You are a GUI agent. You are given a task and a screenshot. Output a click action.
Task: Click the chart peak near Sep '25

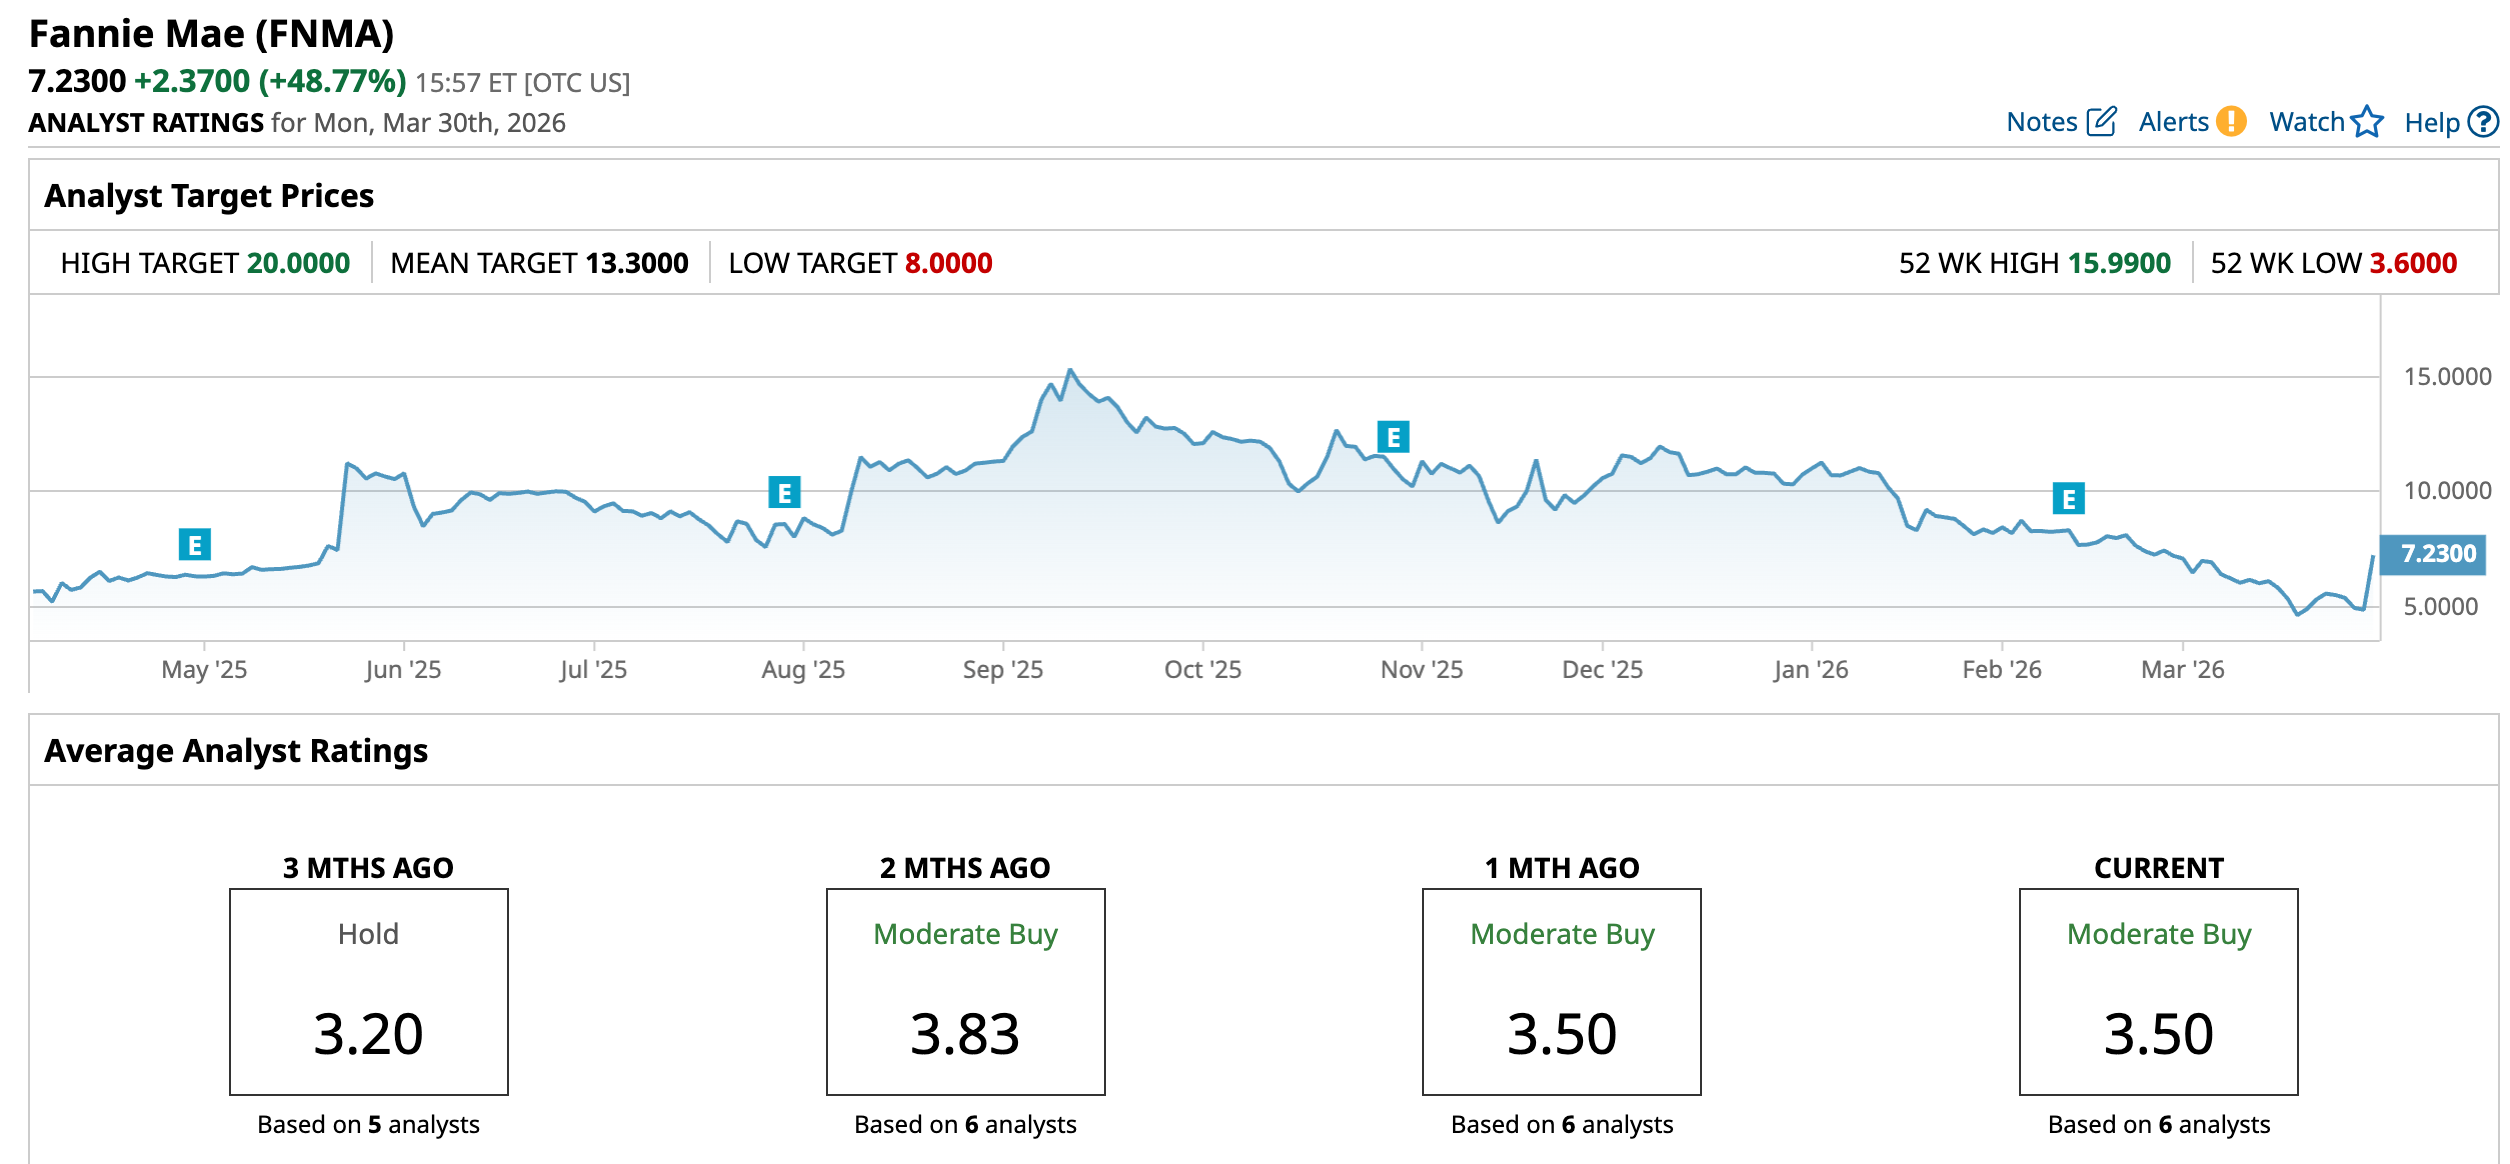coord(1070,370)
